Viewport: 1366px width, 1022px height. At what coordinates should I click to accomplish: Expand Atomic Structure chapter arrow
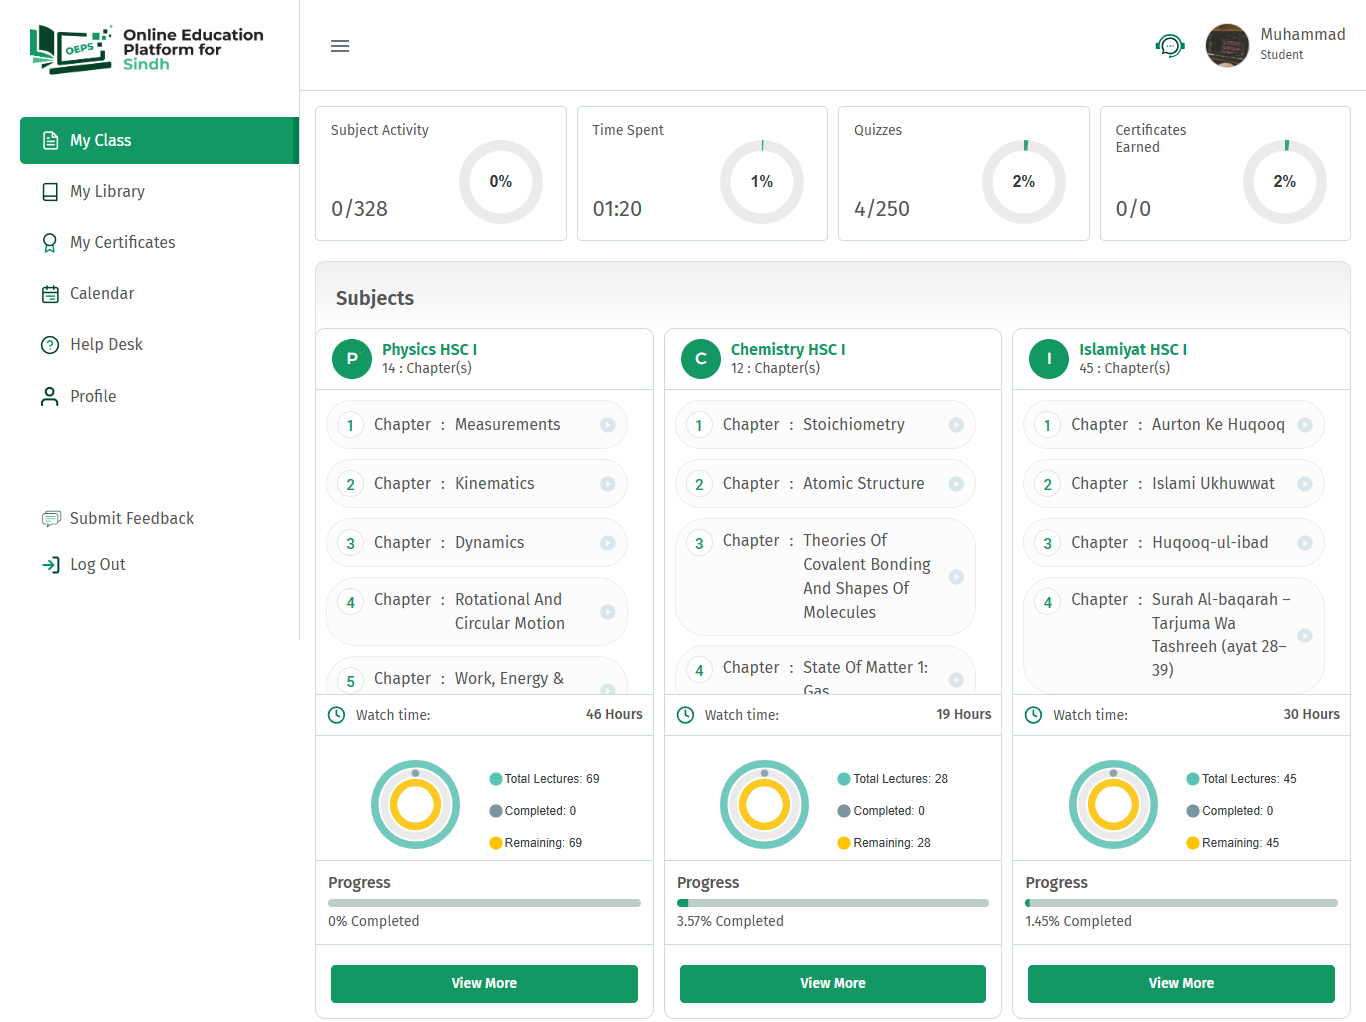(956, 484)
